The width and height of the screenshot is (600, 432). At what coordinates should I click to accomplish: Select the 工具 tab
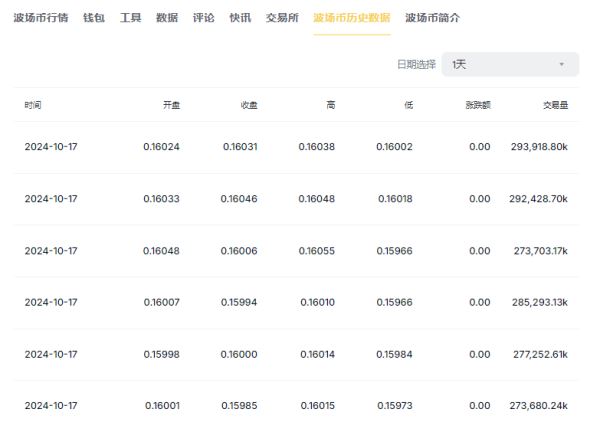click(131, 18)
